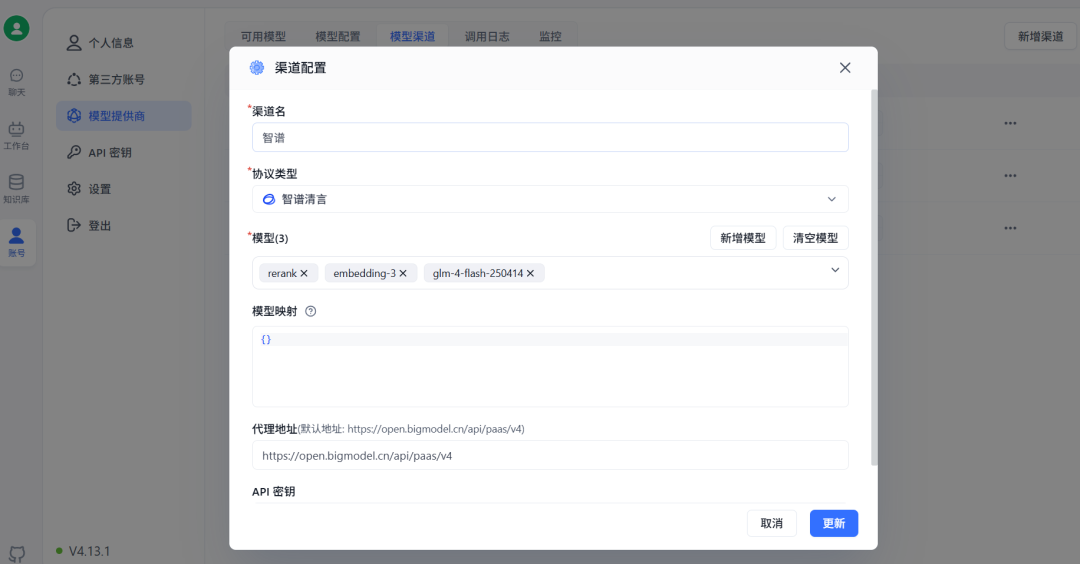Click the 更新 update button
Viewport: 1080px width, 564px height.
(x=833, y=523)
